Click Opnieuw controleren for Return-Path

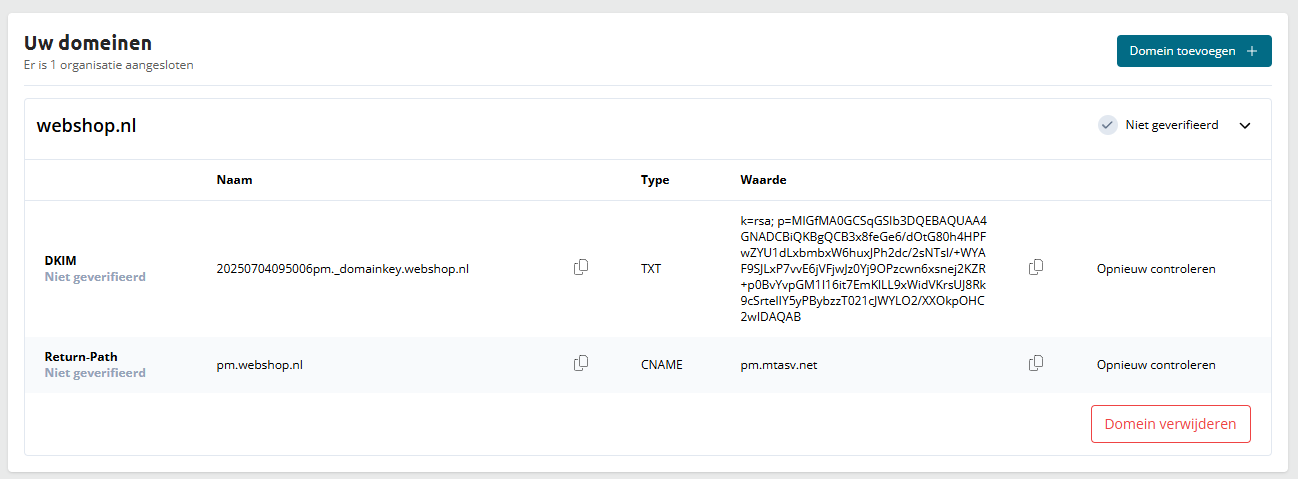point(1156,365)
